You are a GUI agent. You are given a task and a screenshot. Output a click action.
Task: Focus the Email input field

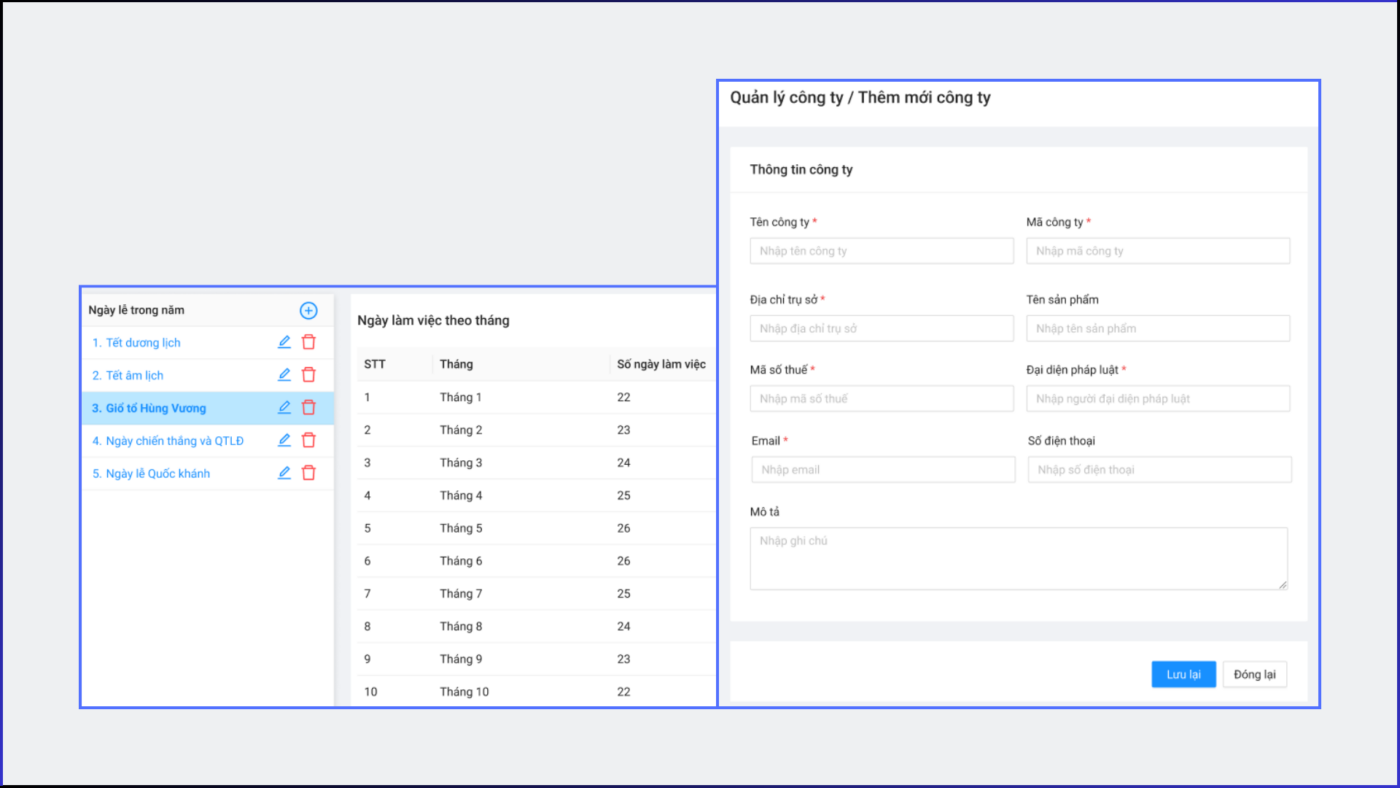pyautogui.click(x=883, y=469)
